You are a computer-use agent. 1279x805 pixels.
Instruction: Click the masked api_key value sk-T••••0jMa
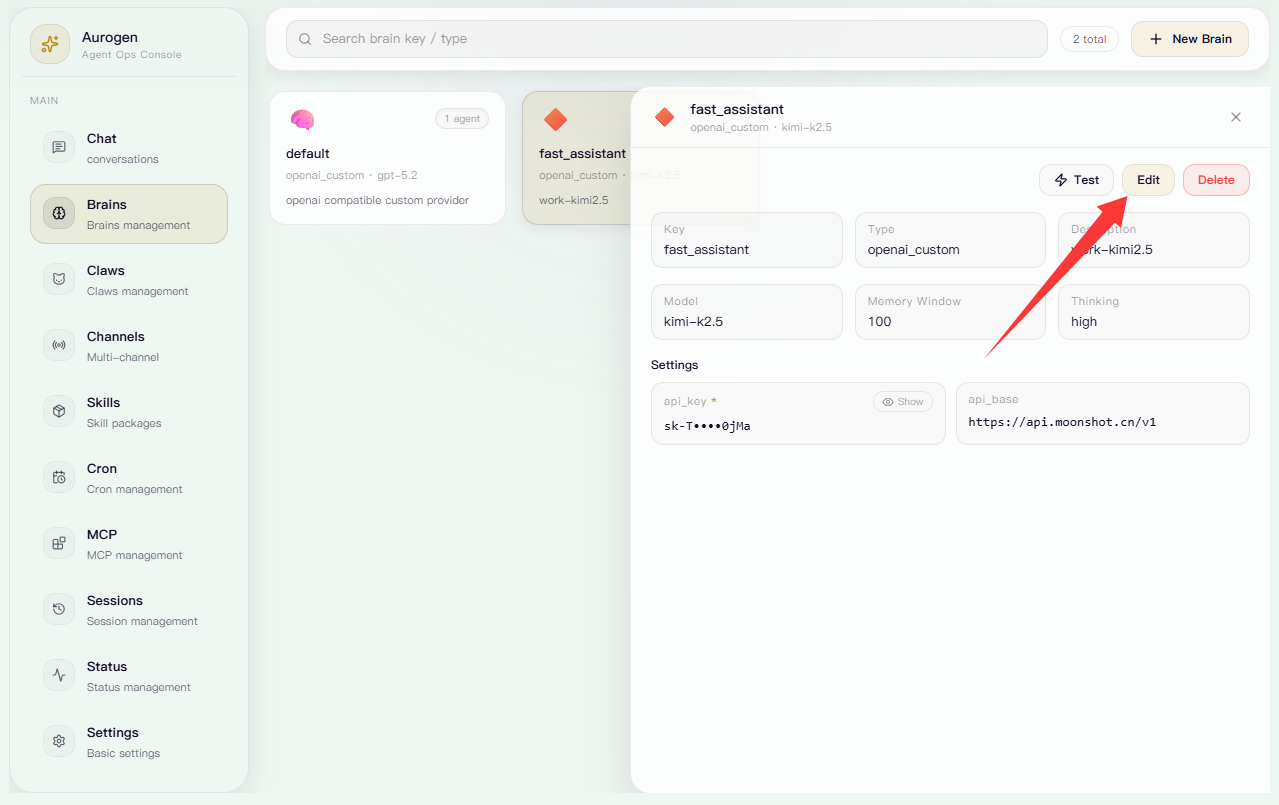click(707, 426)
